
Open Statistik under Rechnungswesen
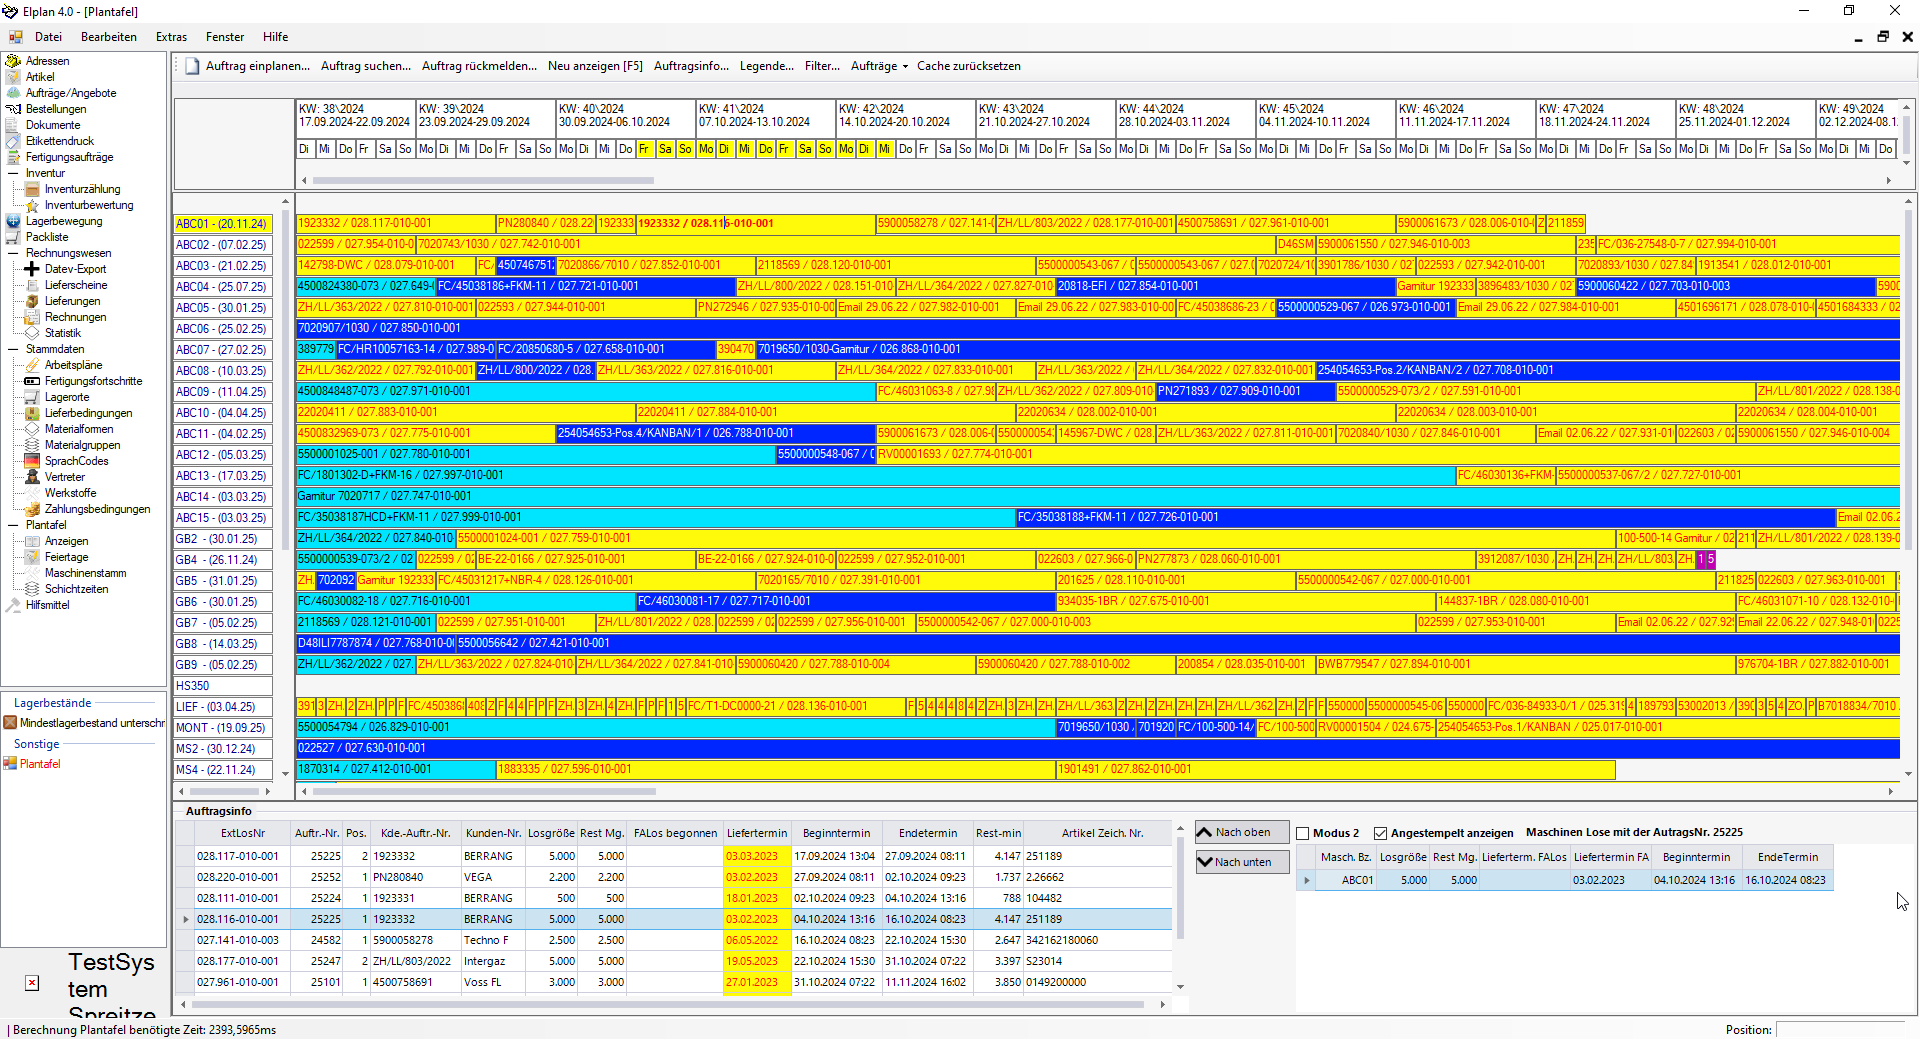(63, 333)
